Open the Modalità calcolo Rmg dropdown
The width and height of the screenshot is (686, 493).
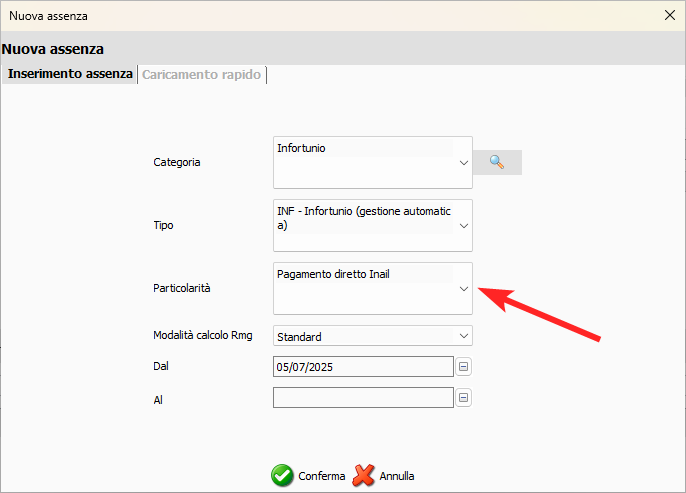point(463,336)
